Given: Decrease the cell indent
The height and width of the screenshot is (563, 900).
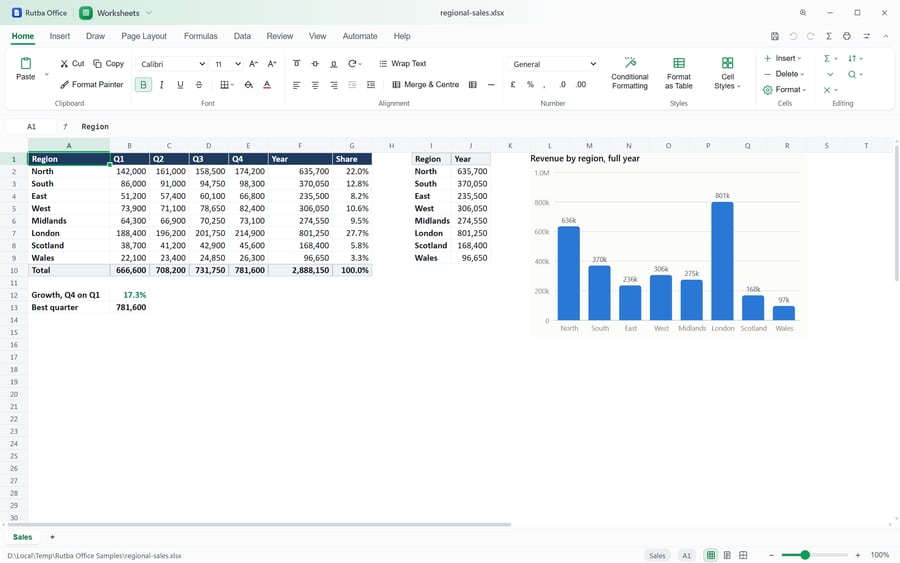Looking at the screenshot, I should point(352,85).
